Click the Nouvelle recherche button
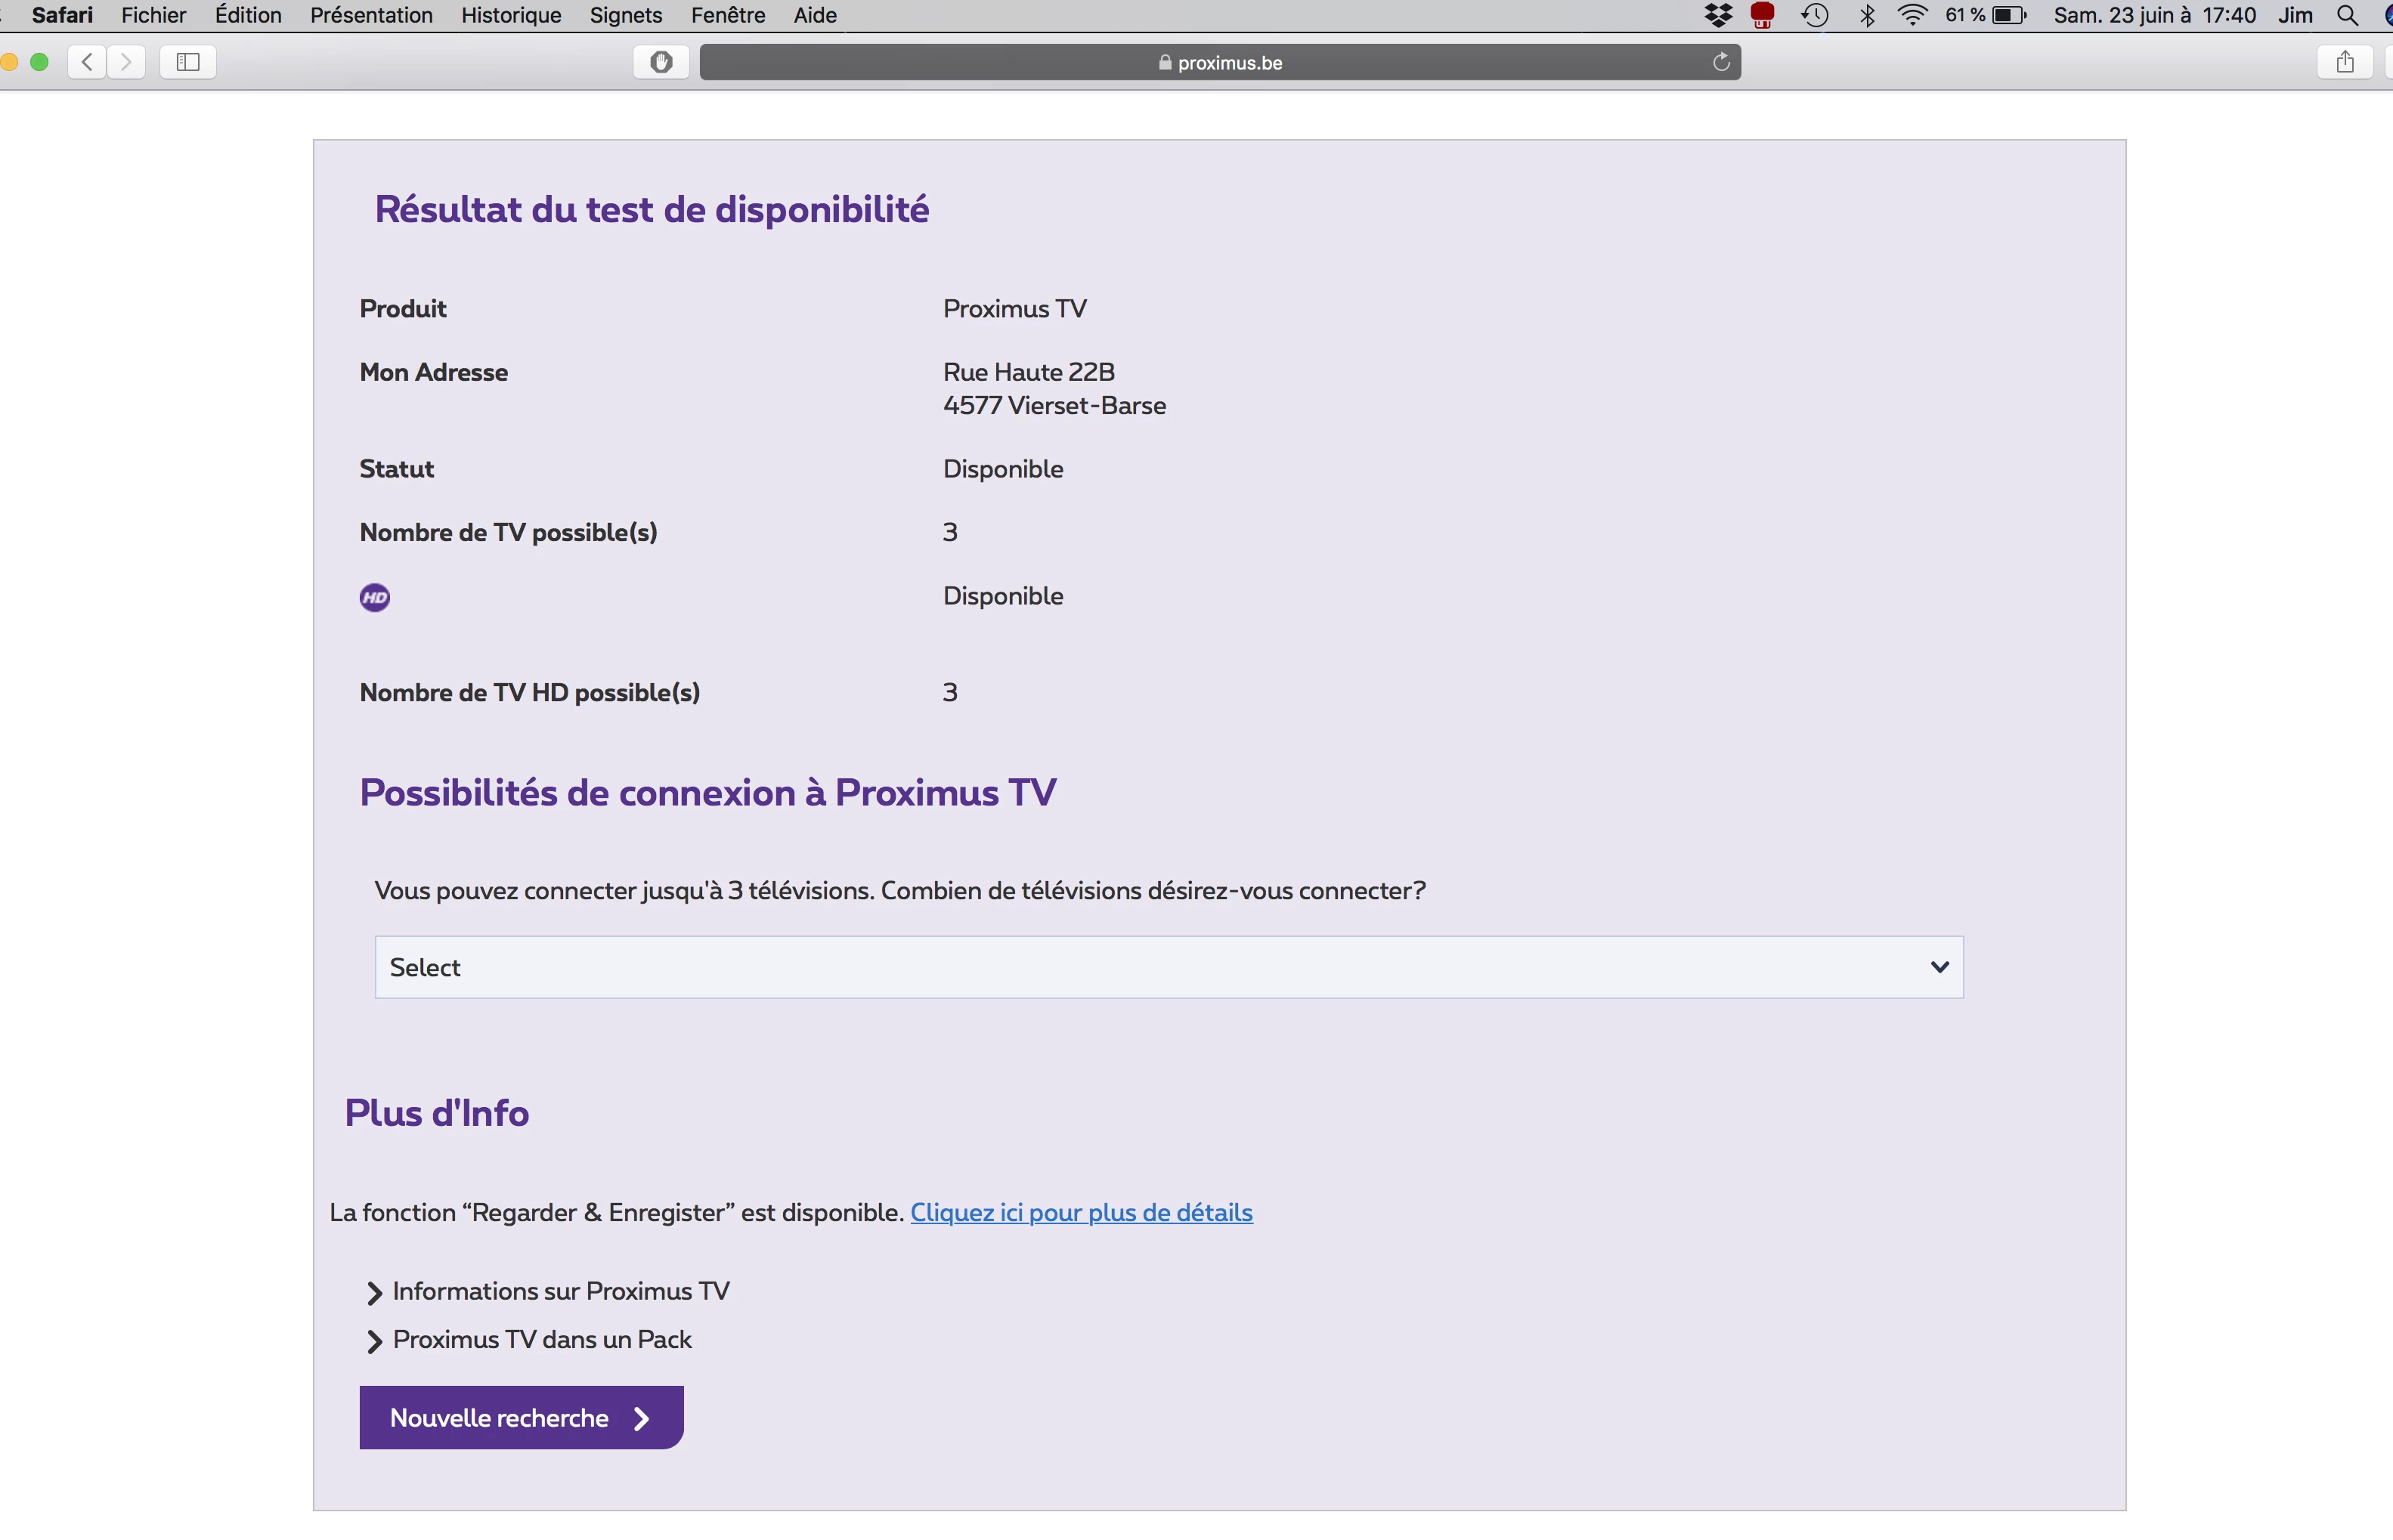 [x=521, y=1417]
